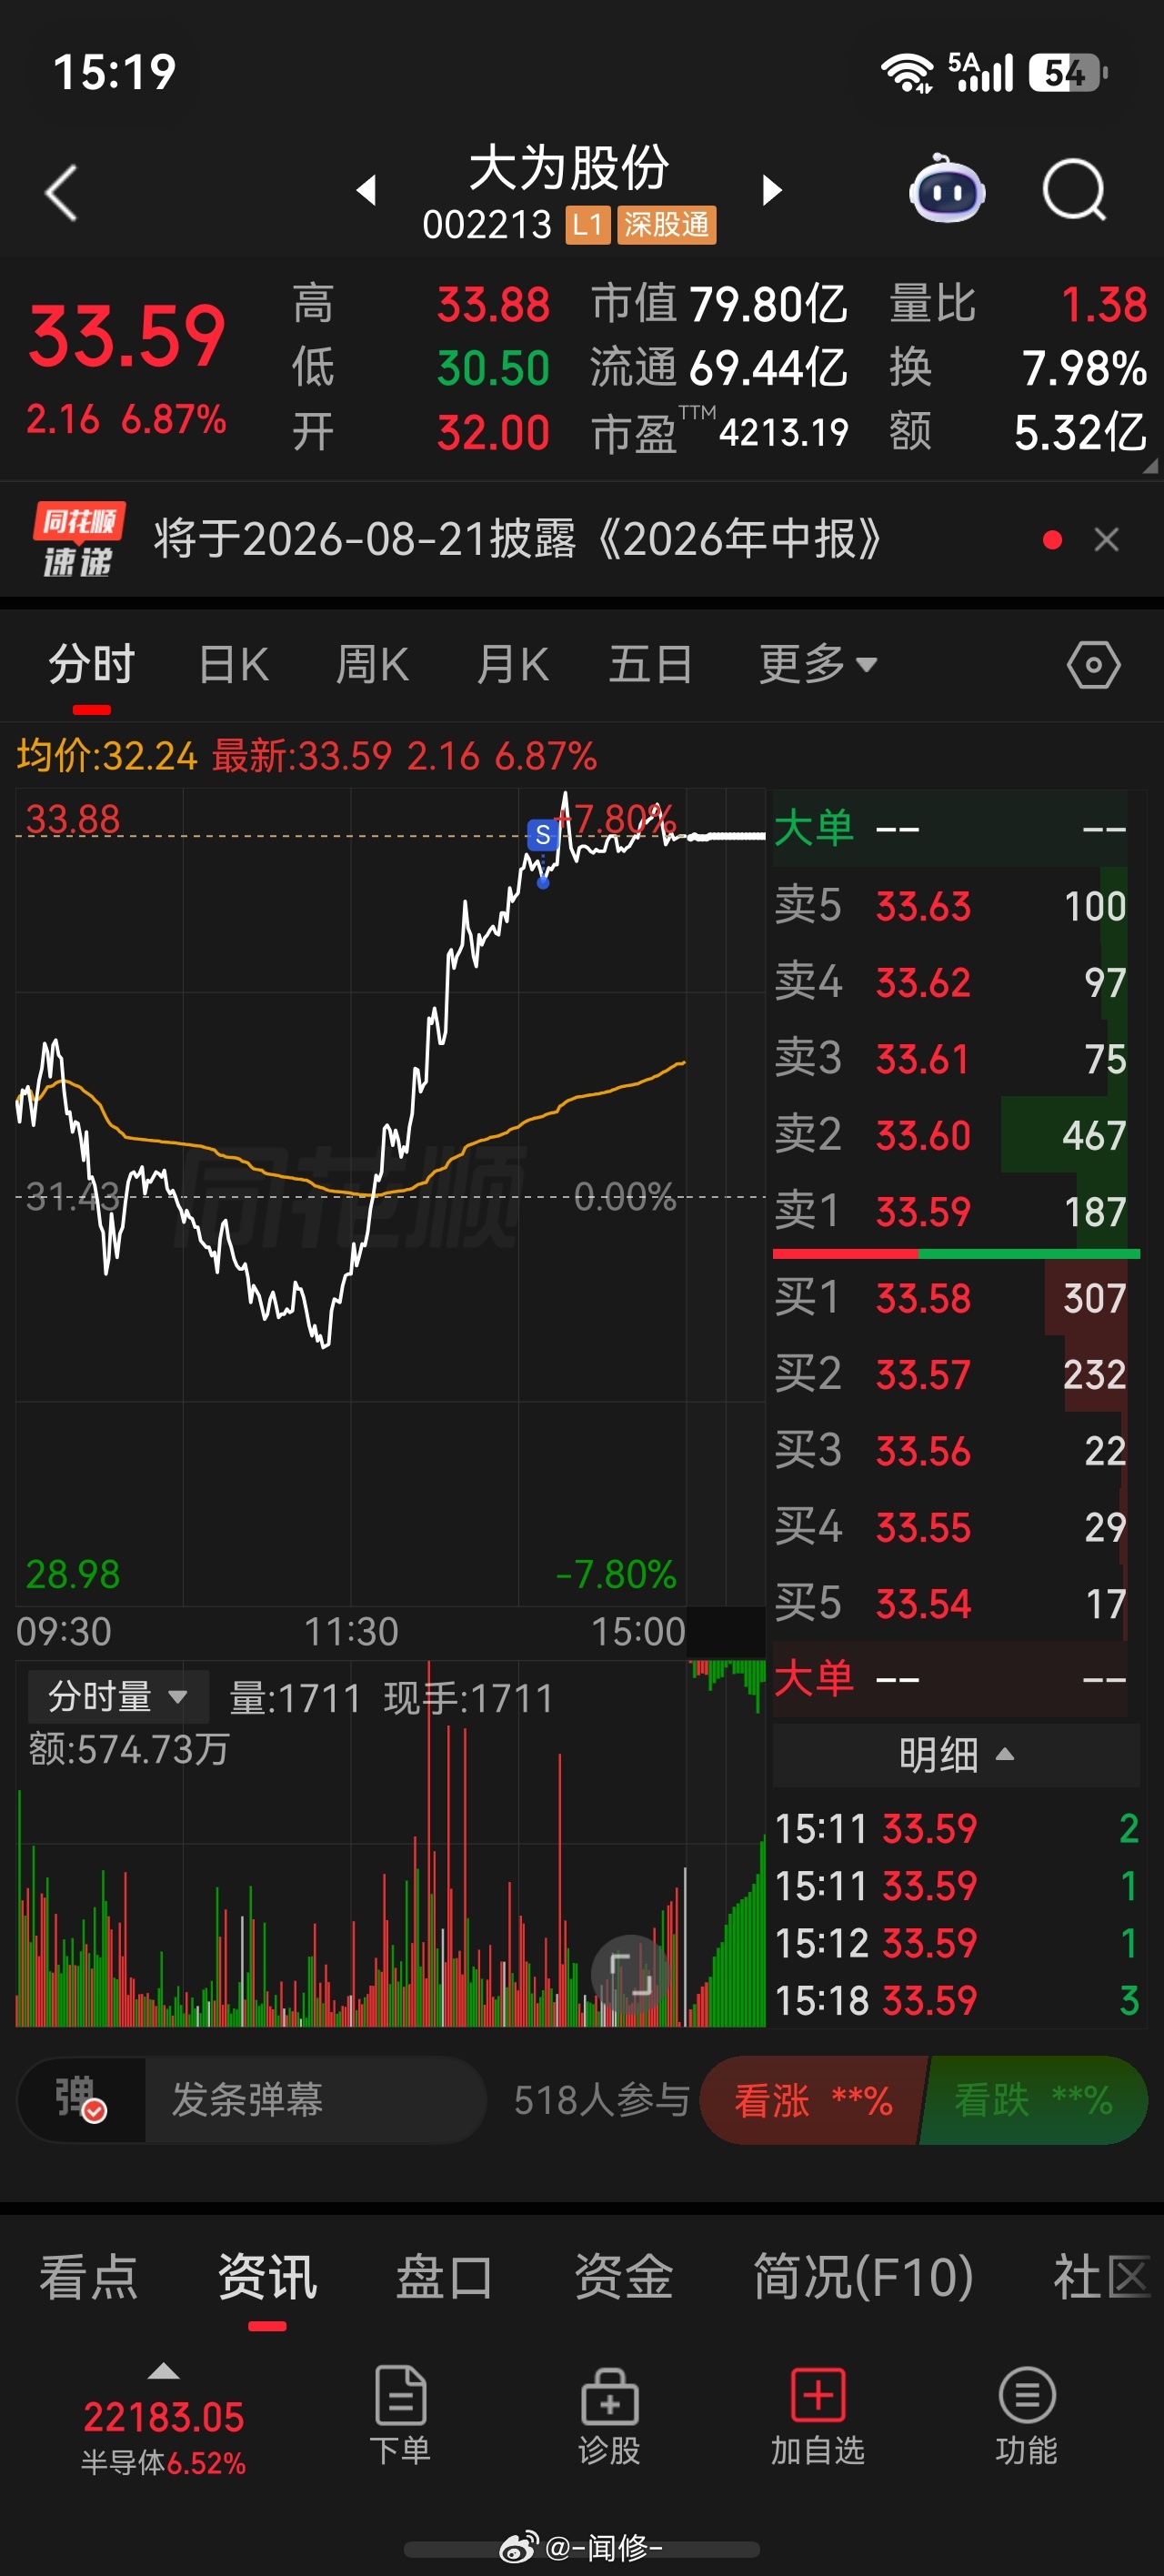Tap the buy/sell ratio bar
1164x2576 pixels.
[956, 1253]
